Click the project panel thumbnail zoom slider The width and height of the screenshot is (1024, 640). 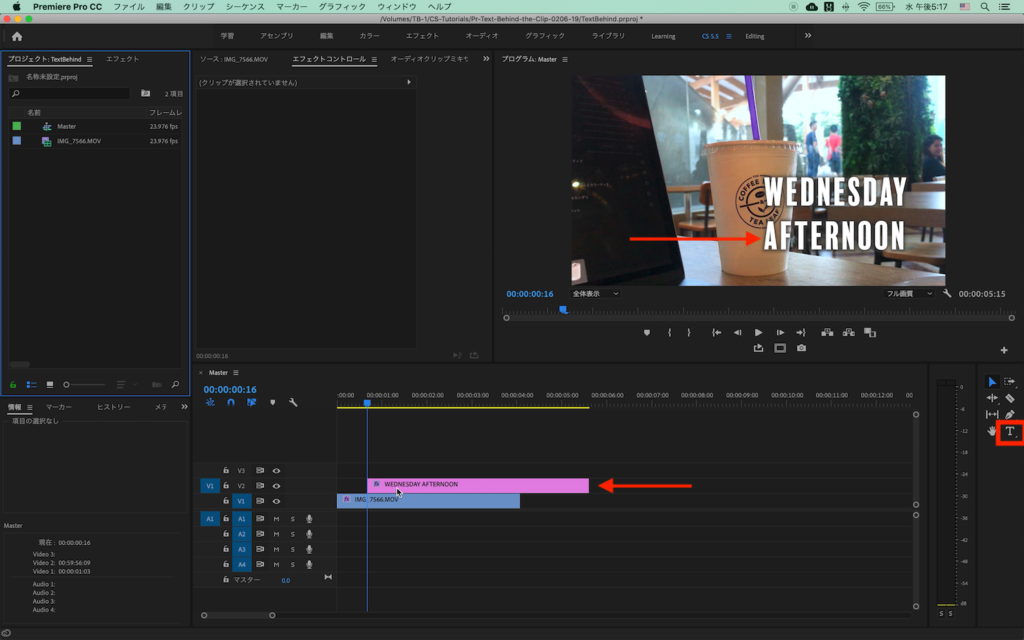(66, 384)
